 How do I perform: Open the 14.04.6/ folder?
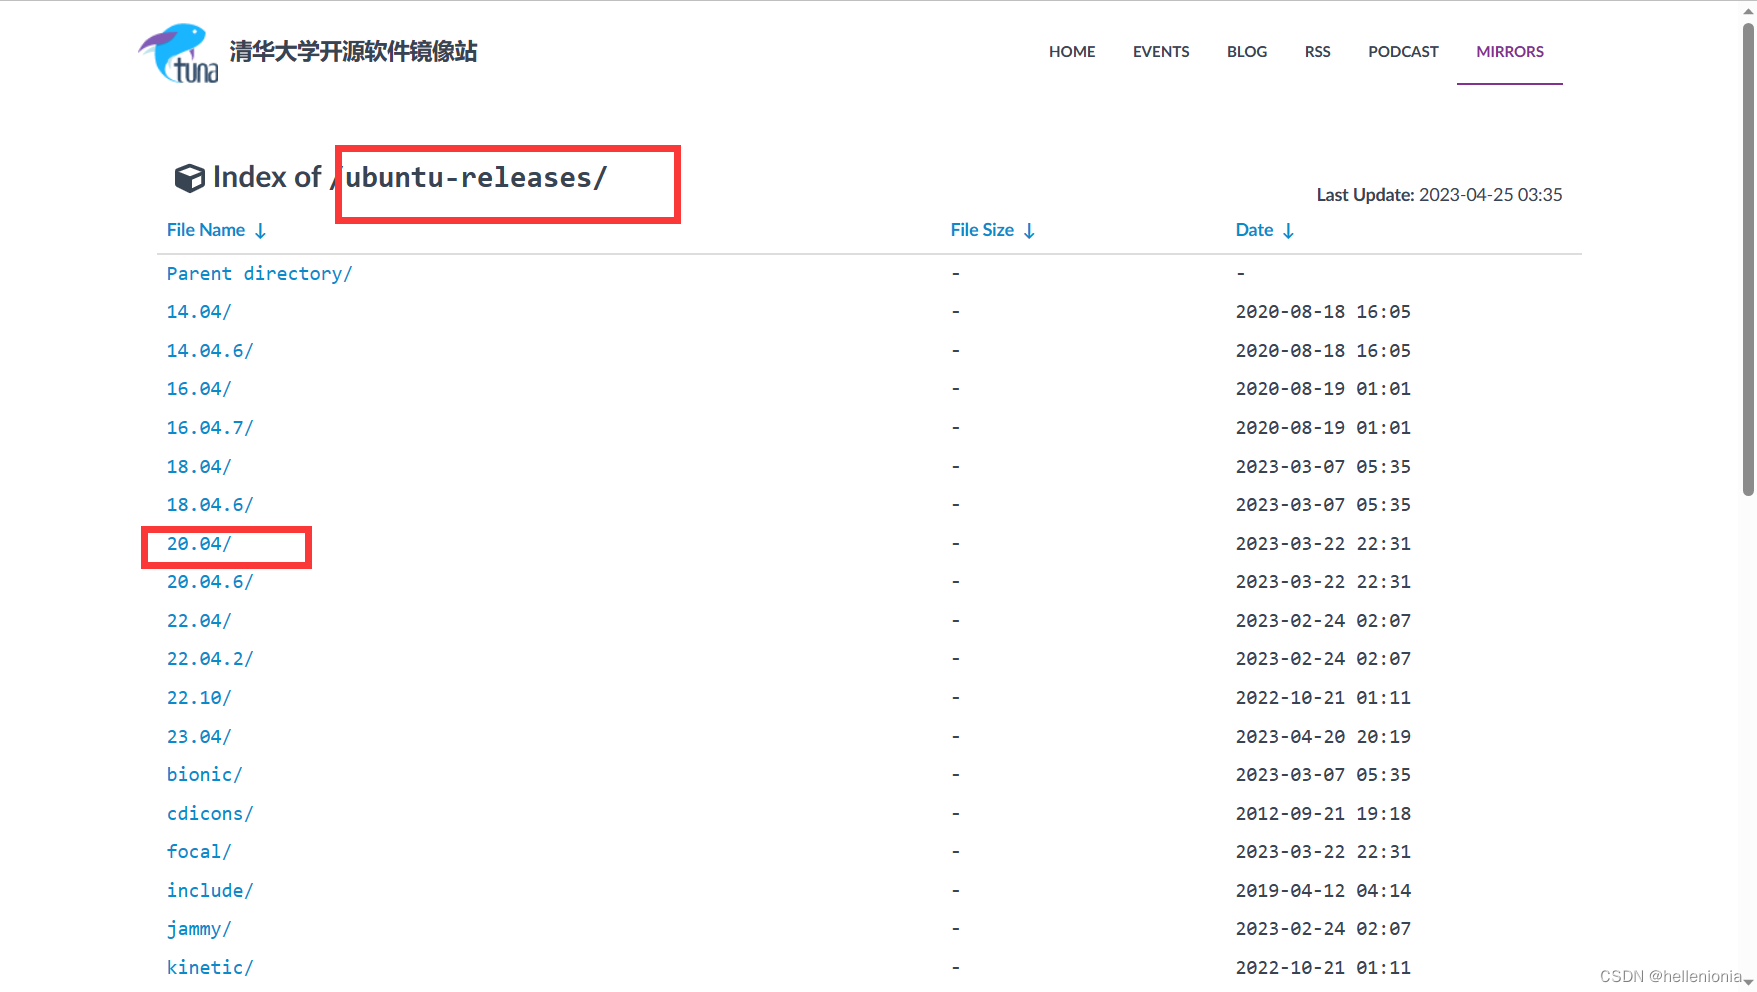[210, 351]
